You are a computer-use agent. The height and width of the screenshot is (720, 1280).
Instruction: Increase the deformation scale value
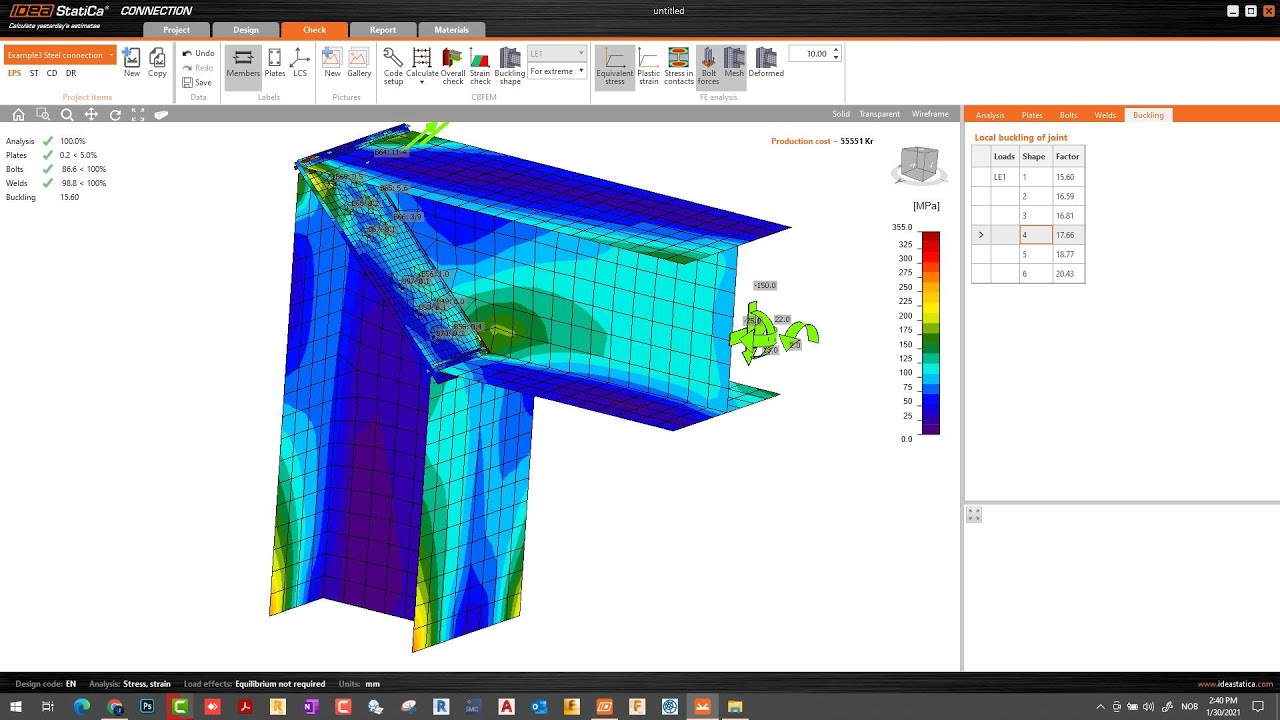(836, 50)
